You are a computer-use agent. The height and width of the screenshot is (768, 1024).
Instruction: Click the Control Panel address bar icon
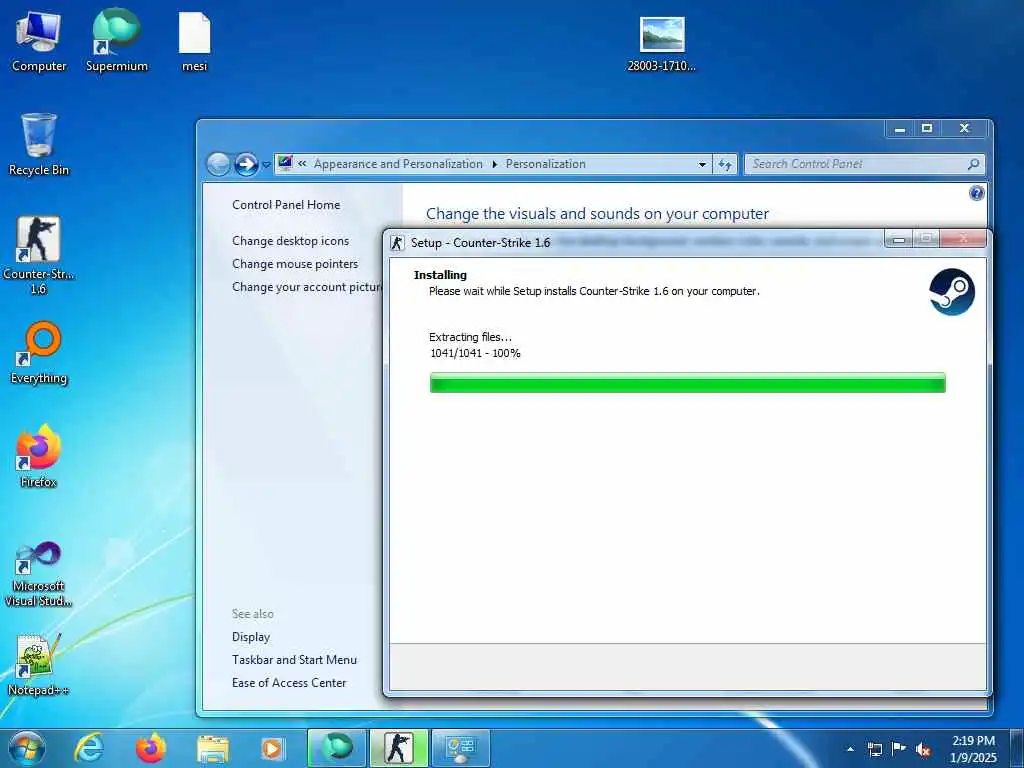point(285,163)
